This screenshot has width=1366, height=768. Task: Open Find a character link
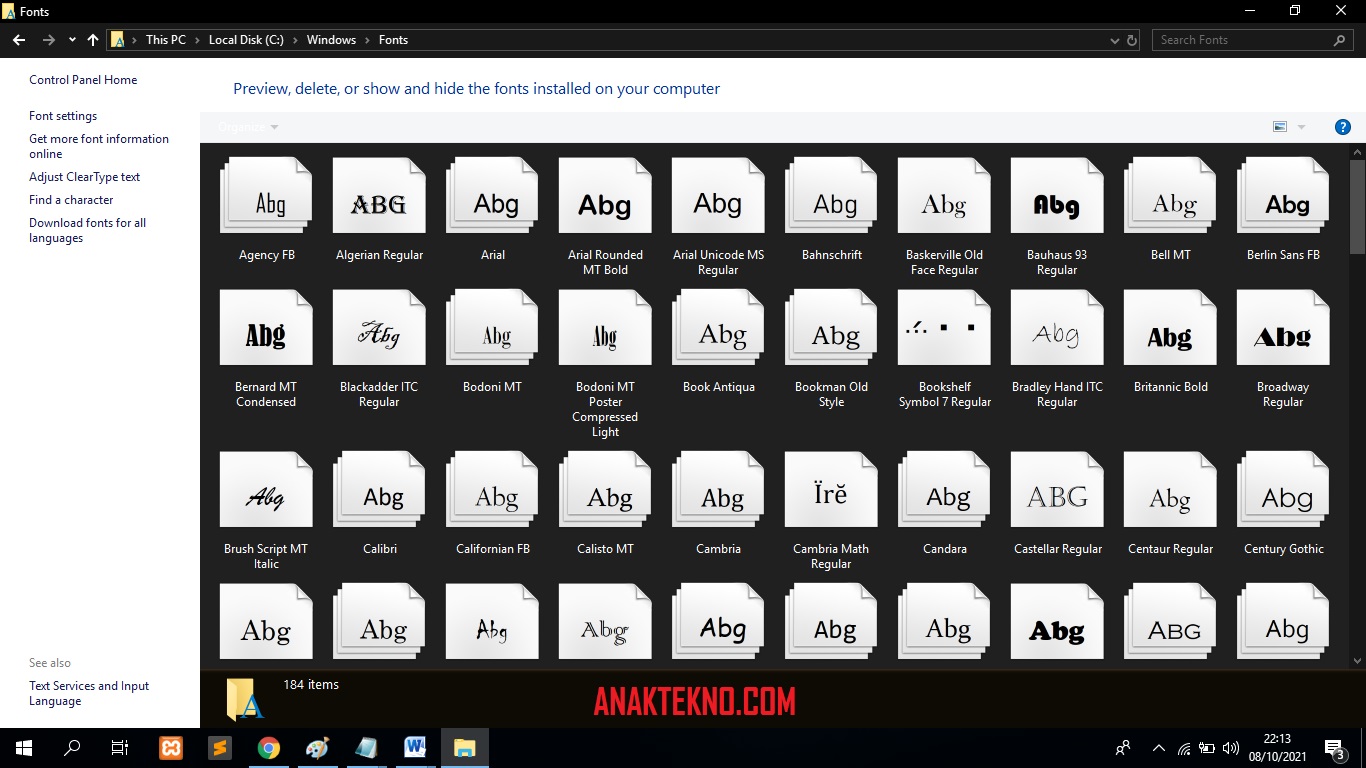(71, 200)
